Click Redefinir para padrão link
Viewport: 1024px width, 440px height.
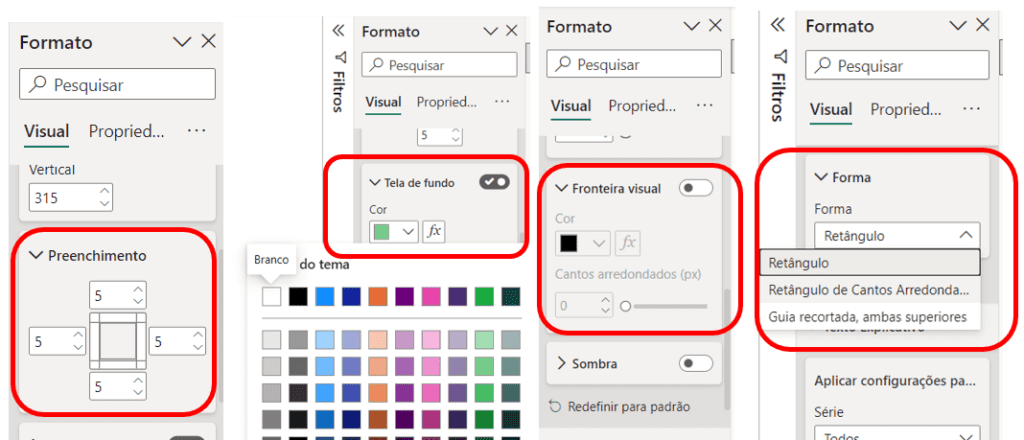click(x=629, y=407)
